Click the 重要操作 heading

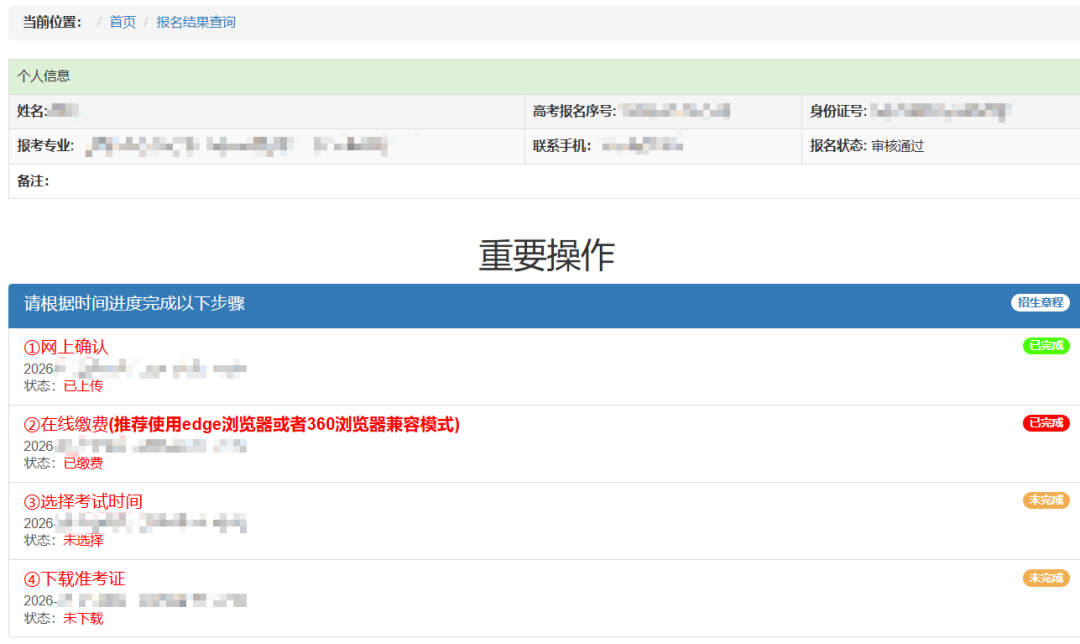click(x=546, y=256)
